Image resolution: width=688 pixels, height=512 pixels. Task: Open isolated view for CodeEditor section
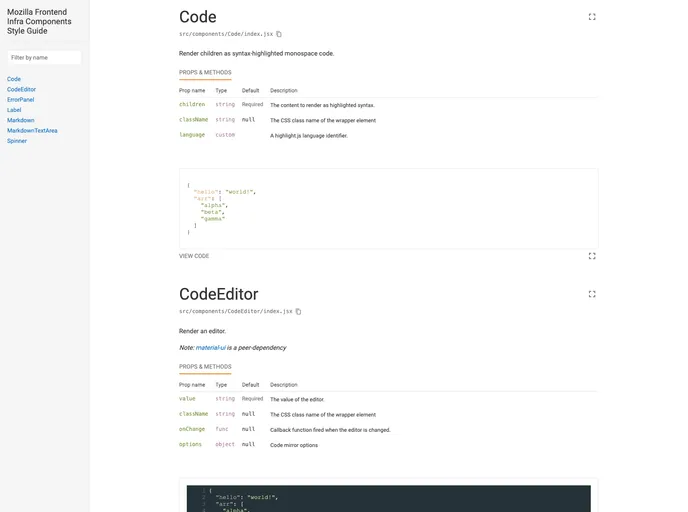(x=591, y=294)
